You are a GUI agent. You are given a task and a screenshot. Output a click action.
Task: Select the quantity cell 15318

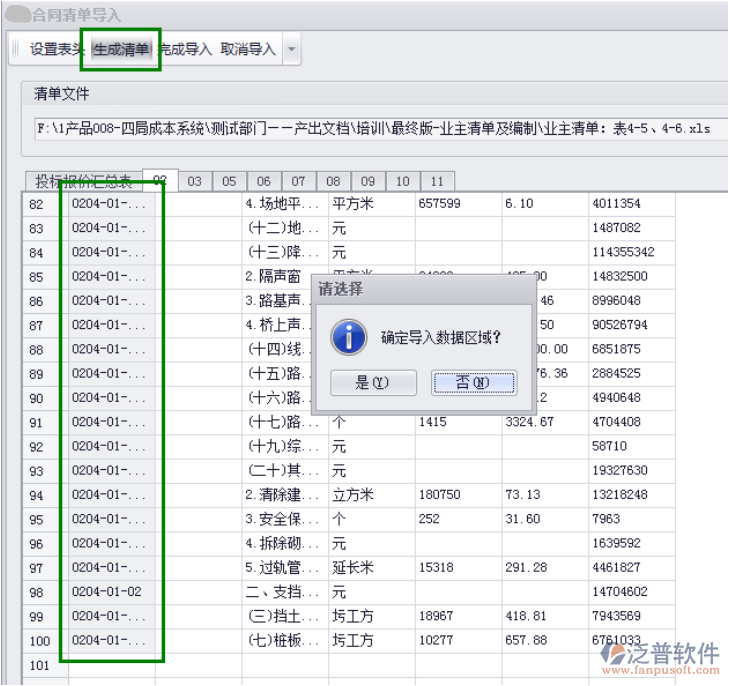pyautogui.click(x=459, y=568)
